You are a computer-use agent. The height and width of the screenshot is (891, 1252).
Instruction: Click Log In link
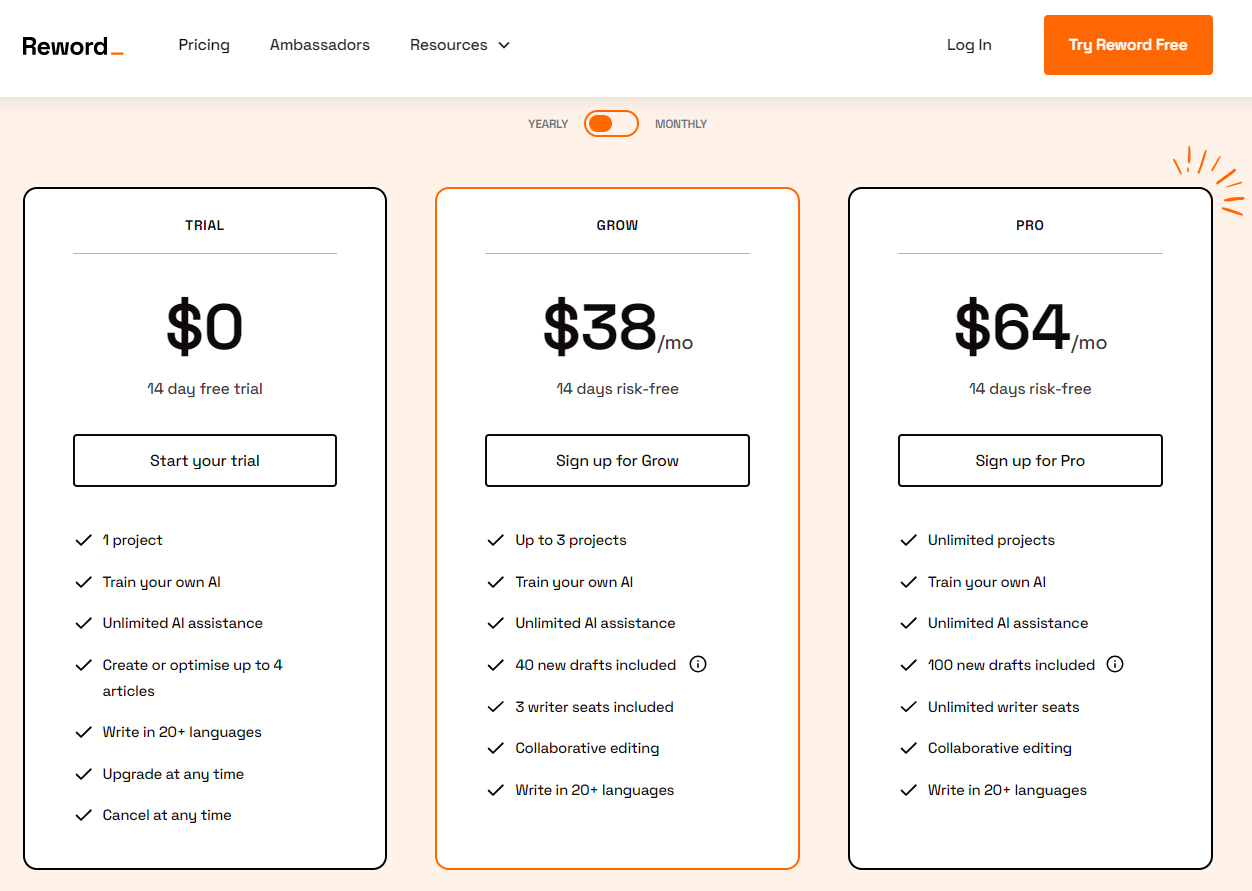pos(969,45)
